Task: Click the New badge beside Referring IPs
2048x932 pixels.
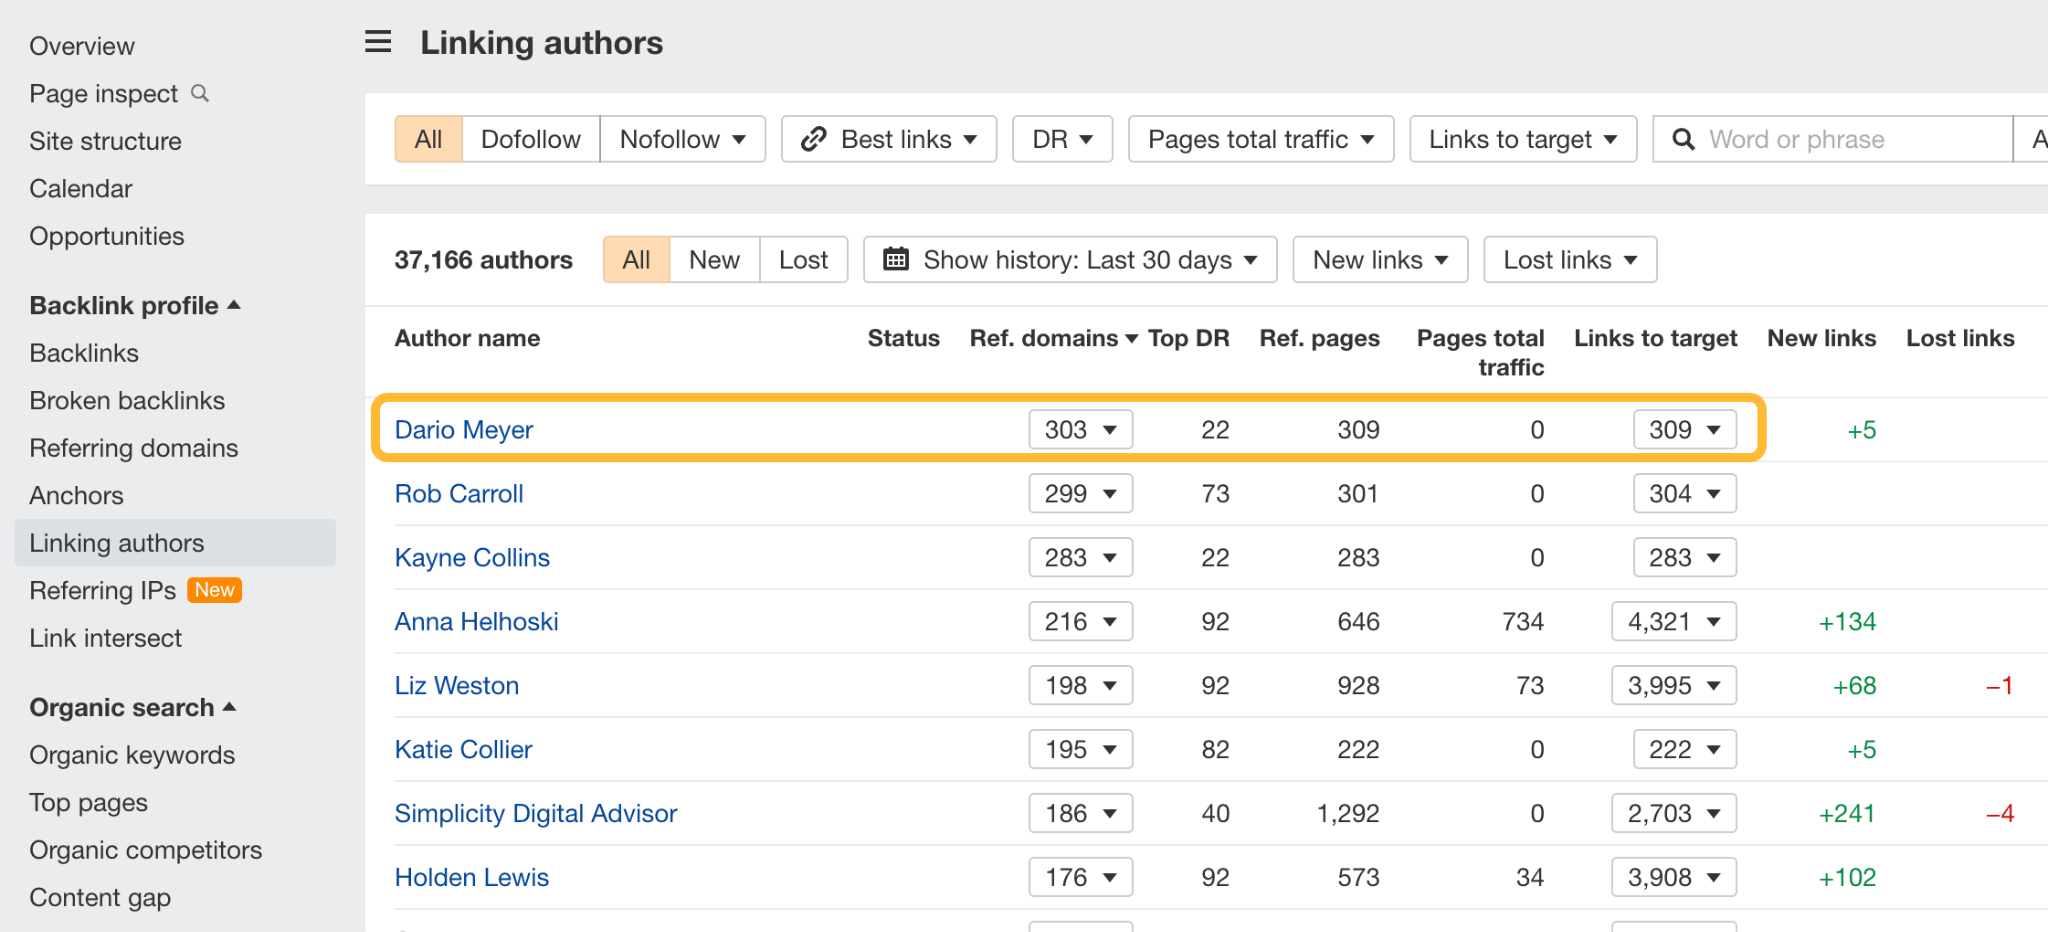Action: coord(214,590)
